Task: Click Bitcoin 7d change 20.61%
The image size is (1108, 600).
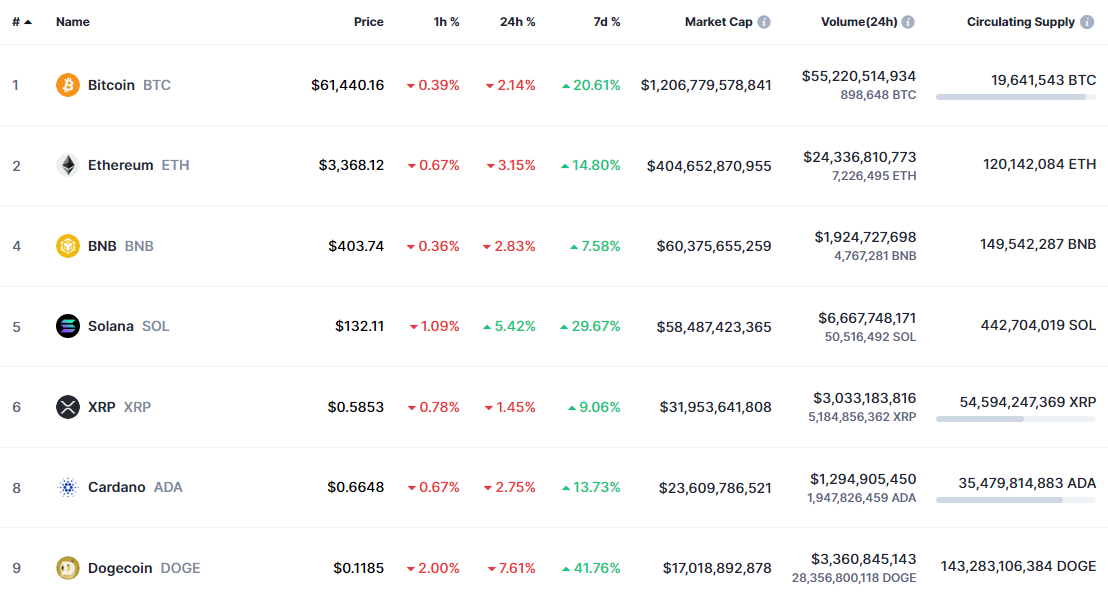Action: (x=591, y=85)
